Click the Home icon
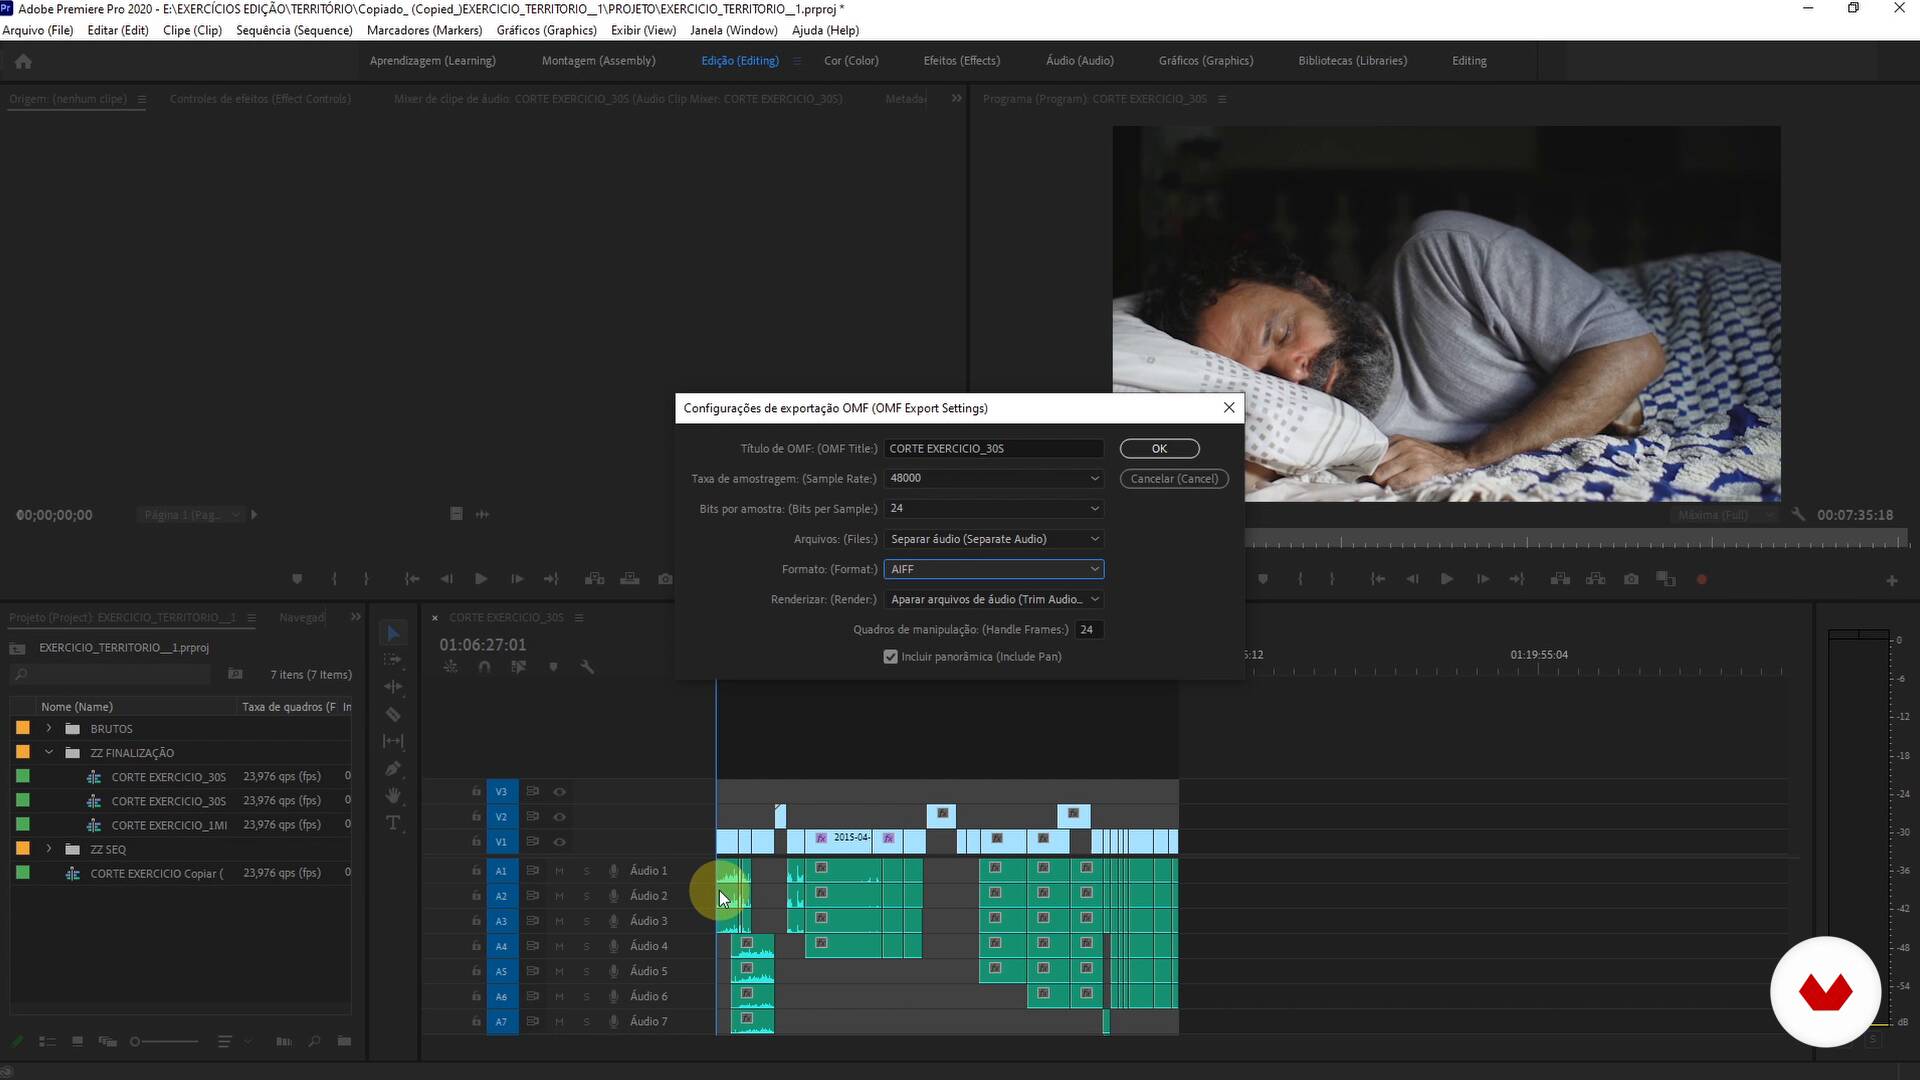Image resolution: width=1920 pixels, height=1080 pixels. tap(23, 61)
